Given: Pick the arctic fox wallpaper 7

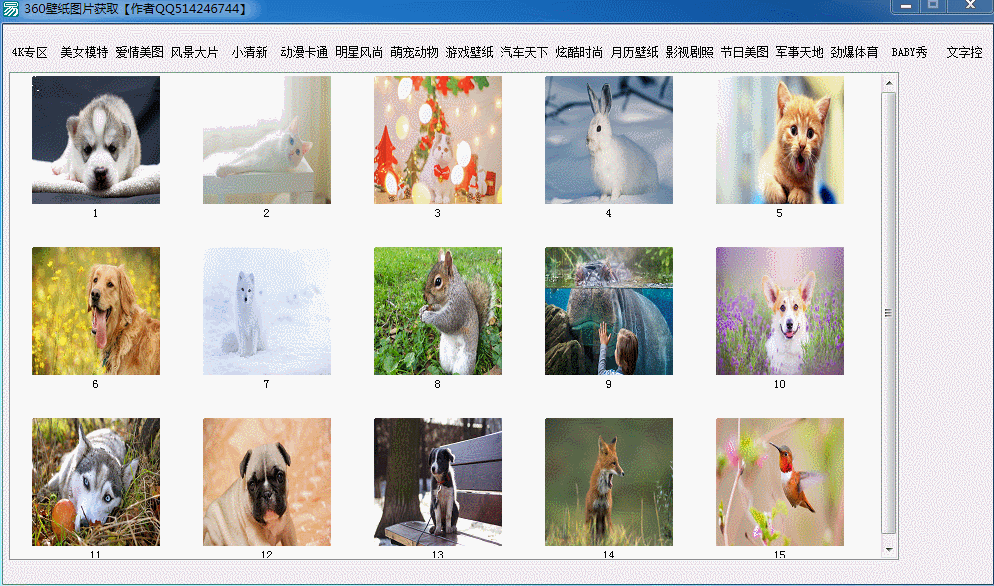Looking at the screenshot, I should click(x=267, y=311).
